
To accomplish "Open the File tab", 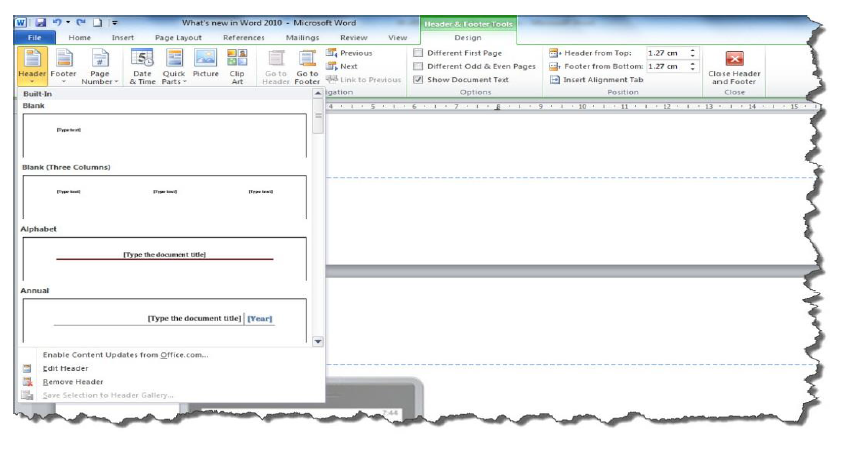I will [34, 37].
